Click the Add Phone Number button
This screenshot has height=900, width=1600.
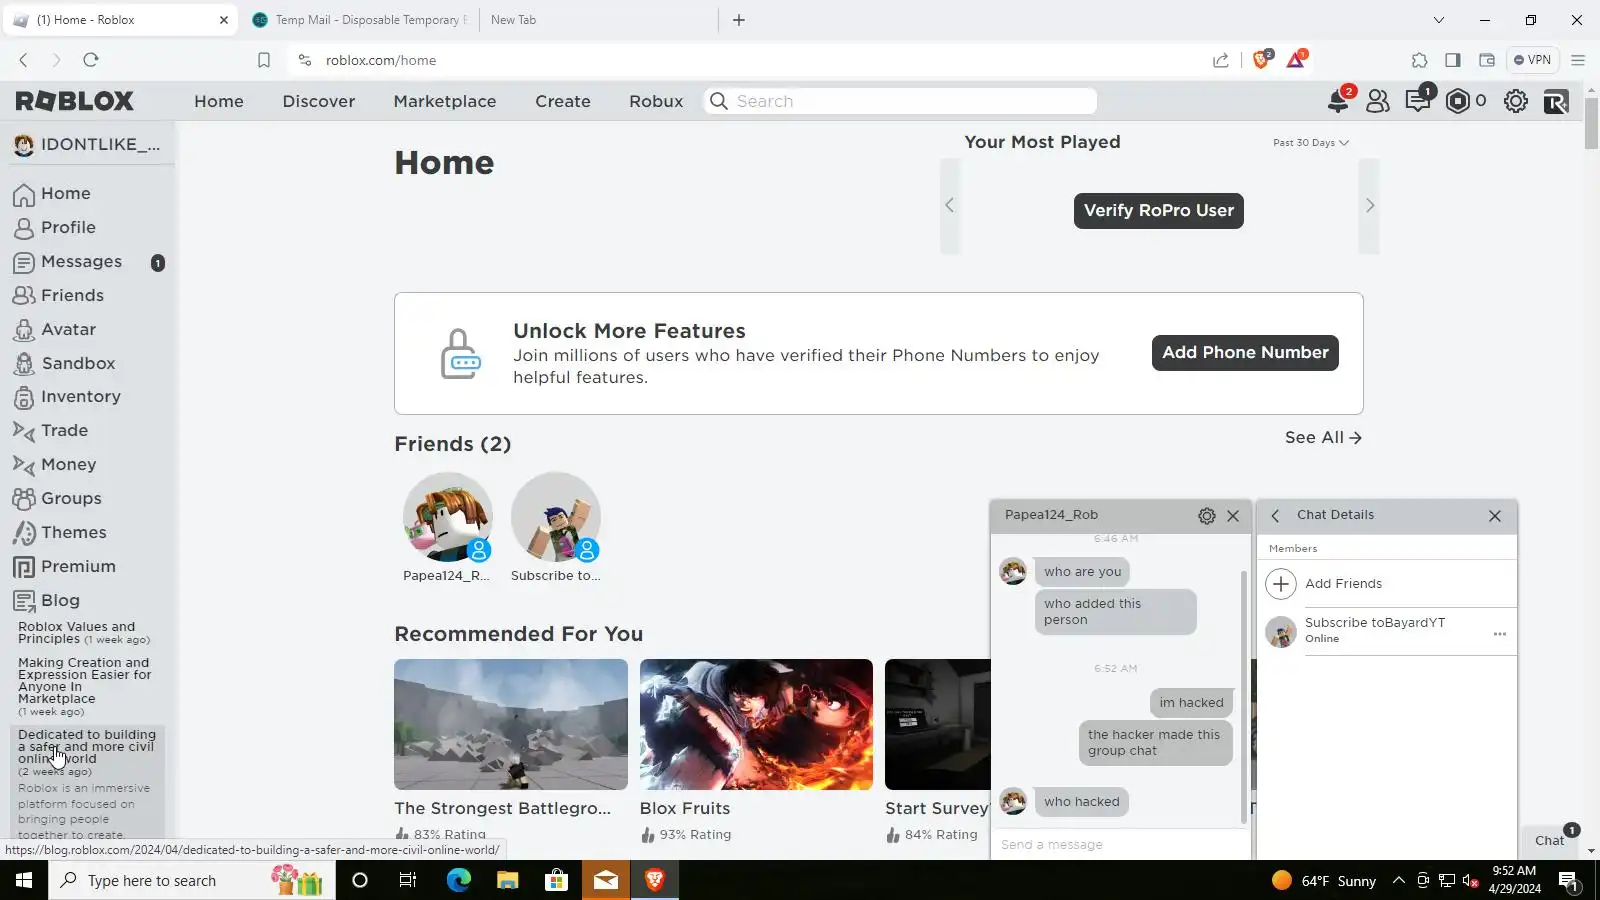(x=1245, y=353)
